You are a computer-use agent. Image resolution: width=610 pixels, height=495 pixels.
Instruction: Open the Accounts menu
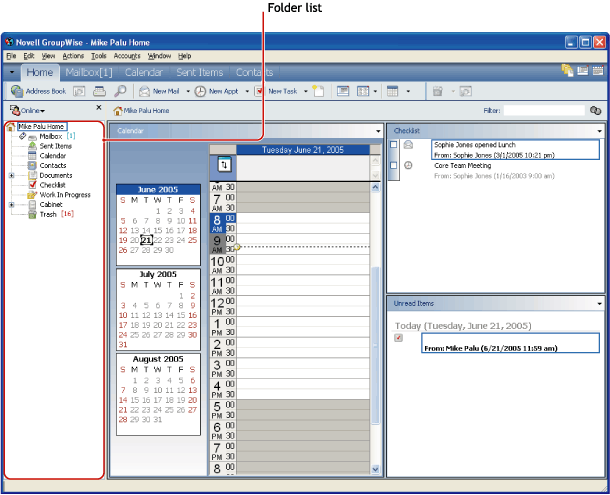tap(127, 56)
